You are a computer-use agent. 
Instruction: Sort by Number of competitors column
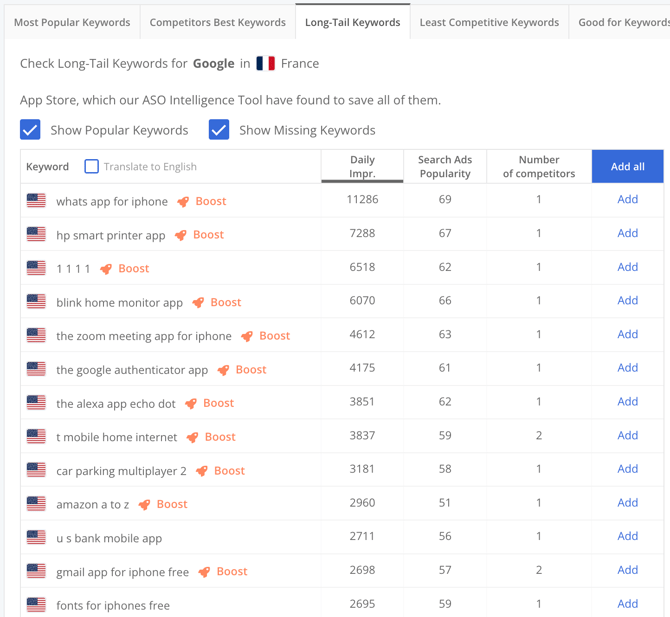[538, 166]
